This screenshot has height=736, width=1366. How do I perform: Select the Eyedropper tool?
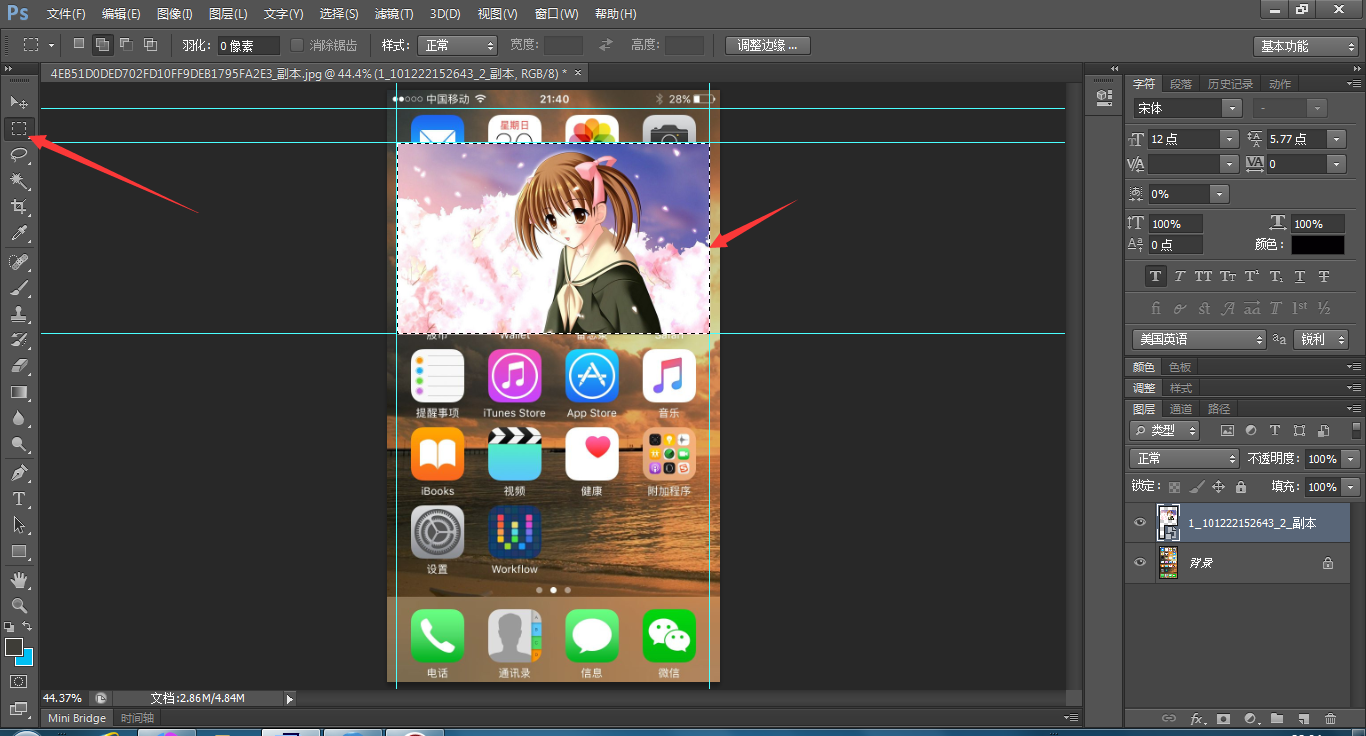(x=19, y=234)
